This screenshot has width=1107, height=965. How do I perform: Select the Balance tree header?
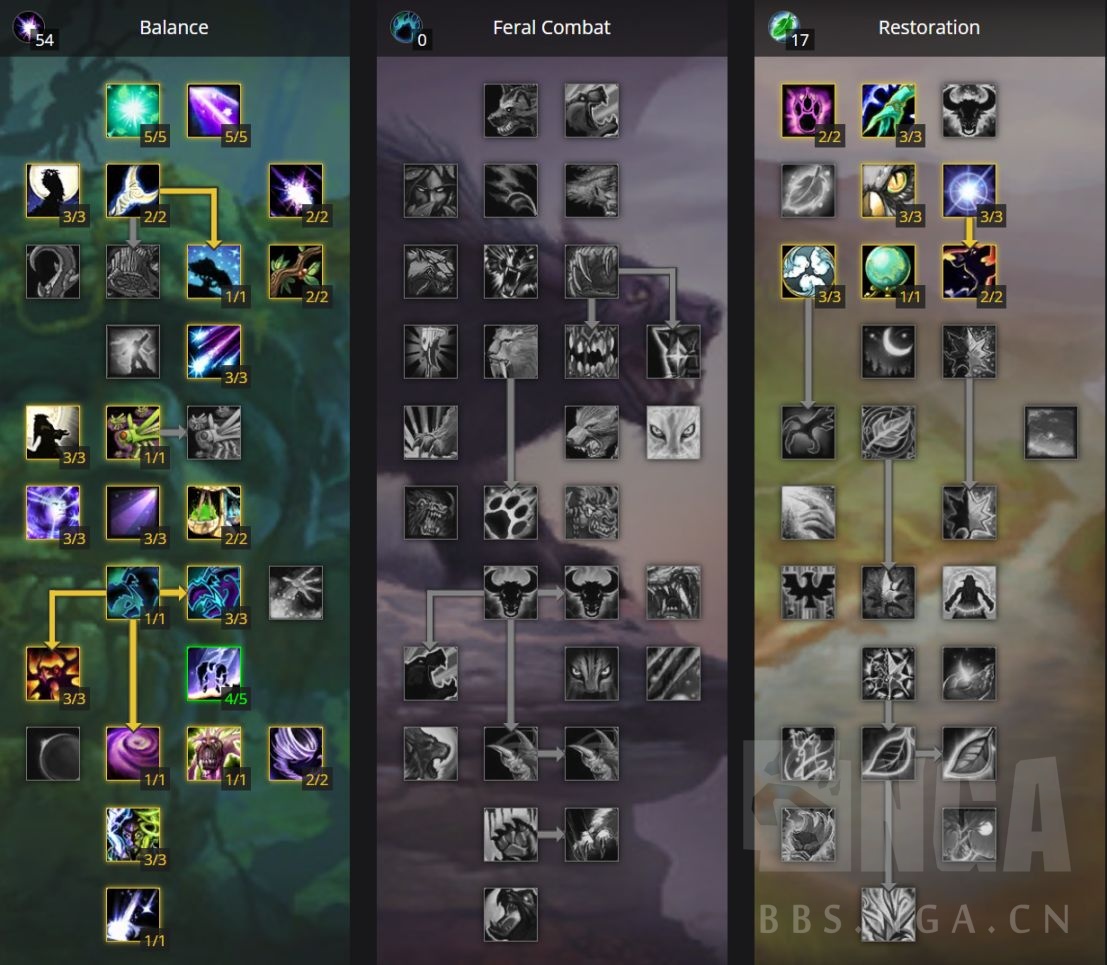coord(174,28)
